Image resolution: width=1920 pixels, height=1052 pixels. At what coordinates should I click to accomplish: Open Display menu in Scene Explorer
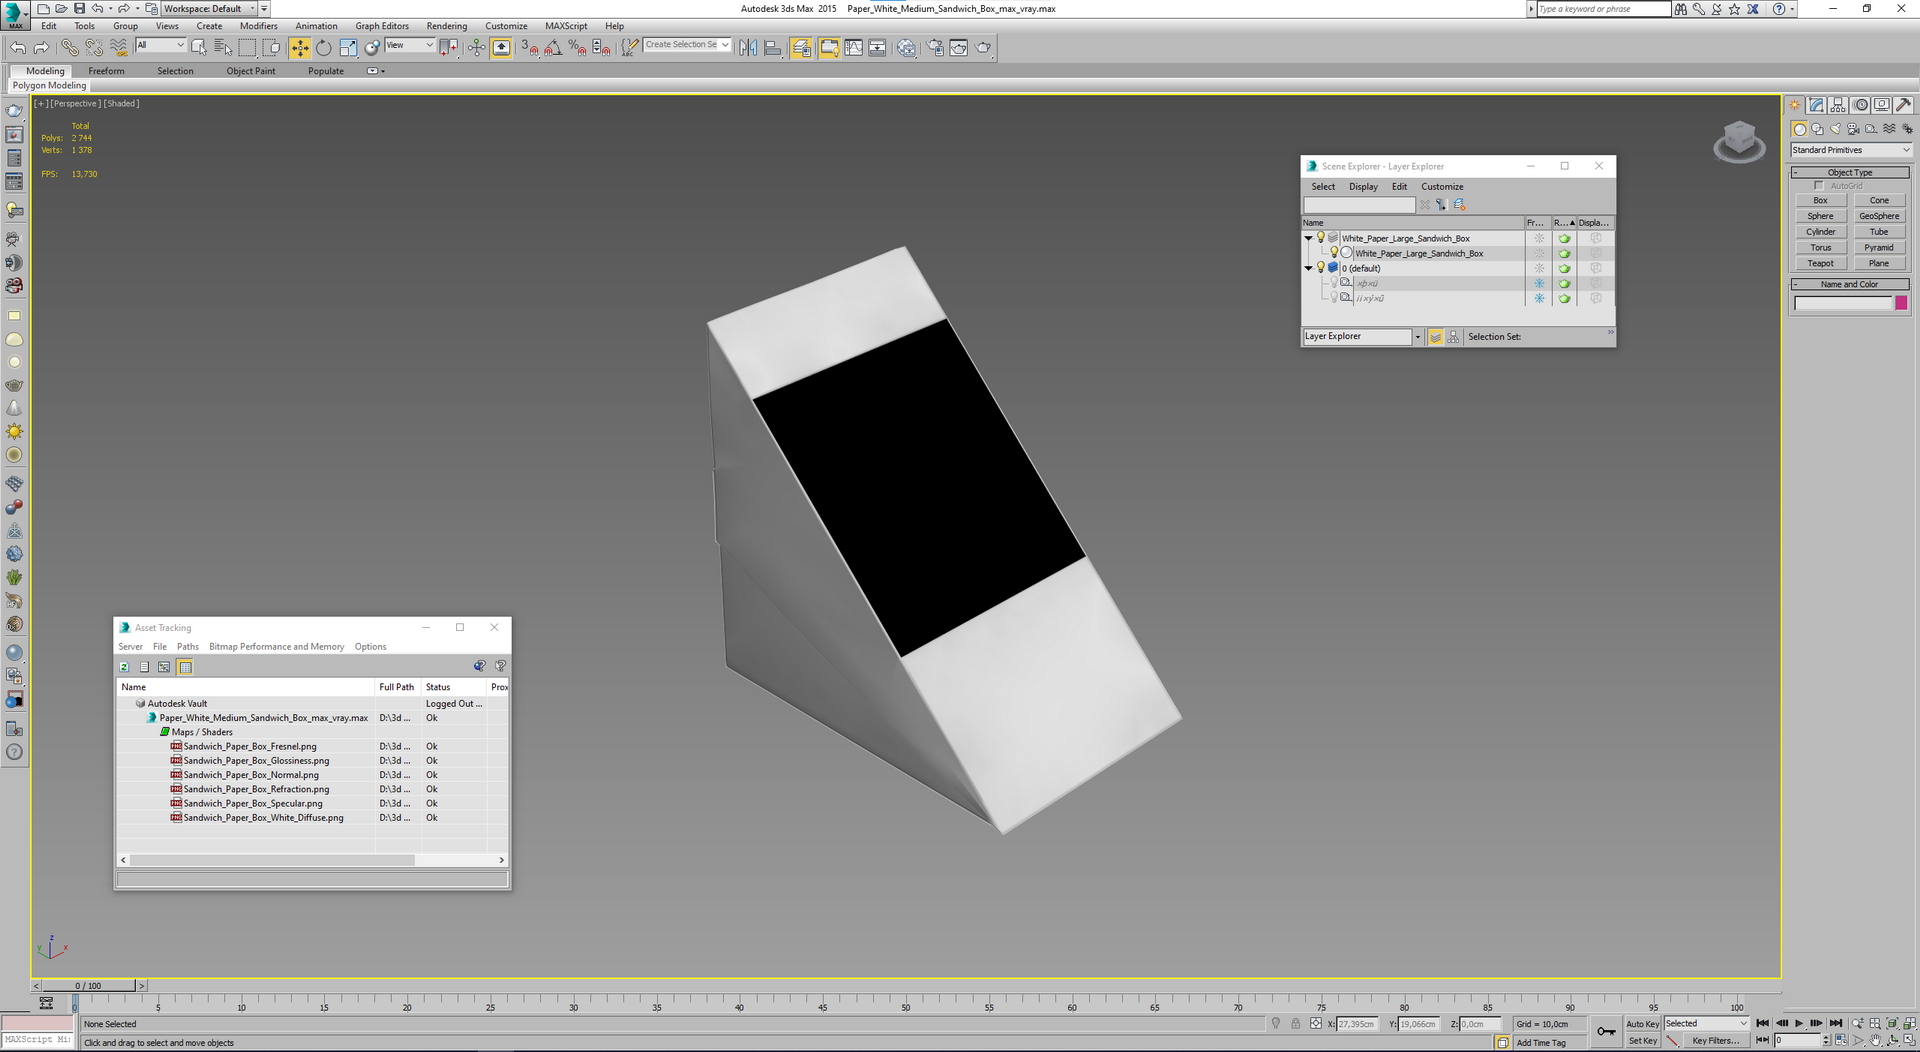coord(1363,187)
